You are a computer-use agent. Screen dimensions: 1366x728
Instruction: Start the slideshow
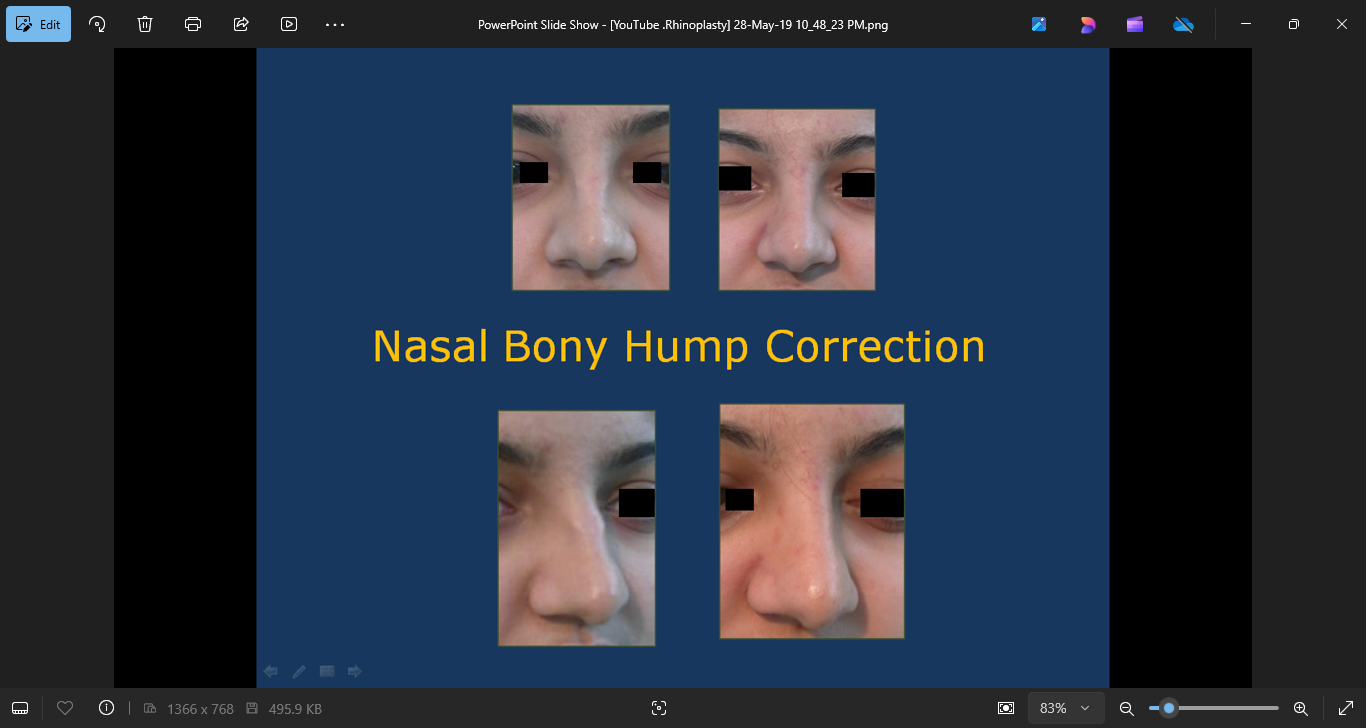tap(289, 24)
